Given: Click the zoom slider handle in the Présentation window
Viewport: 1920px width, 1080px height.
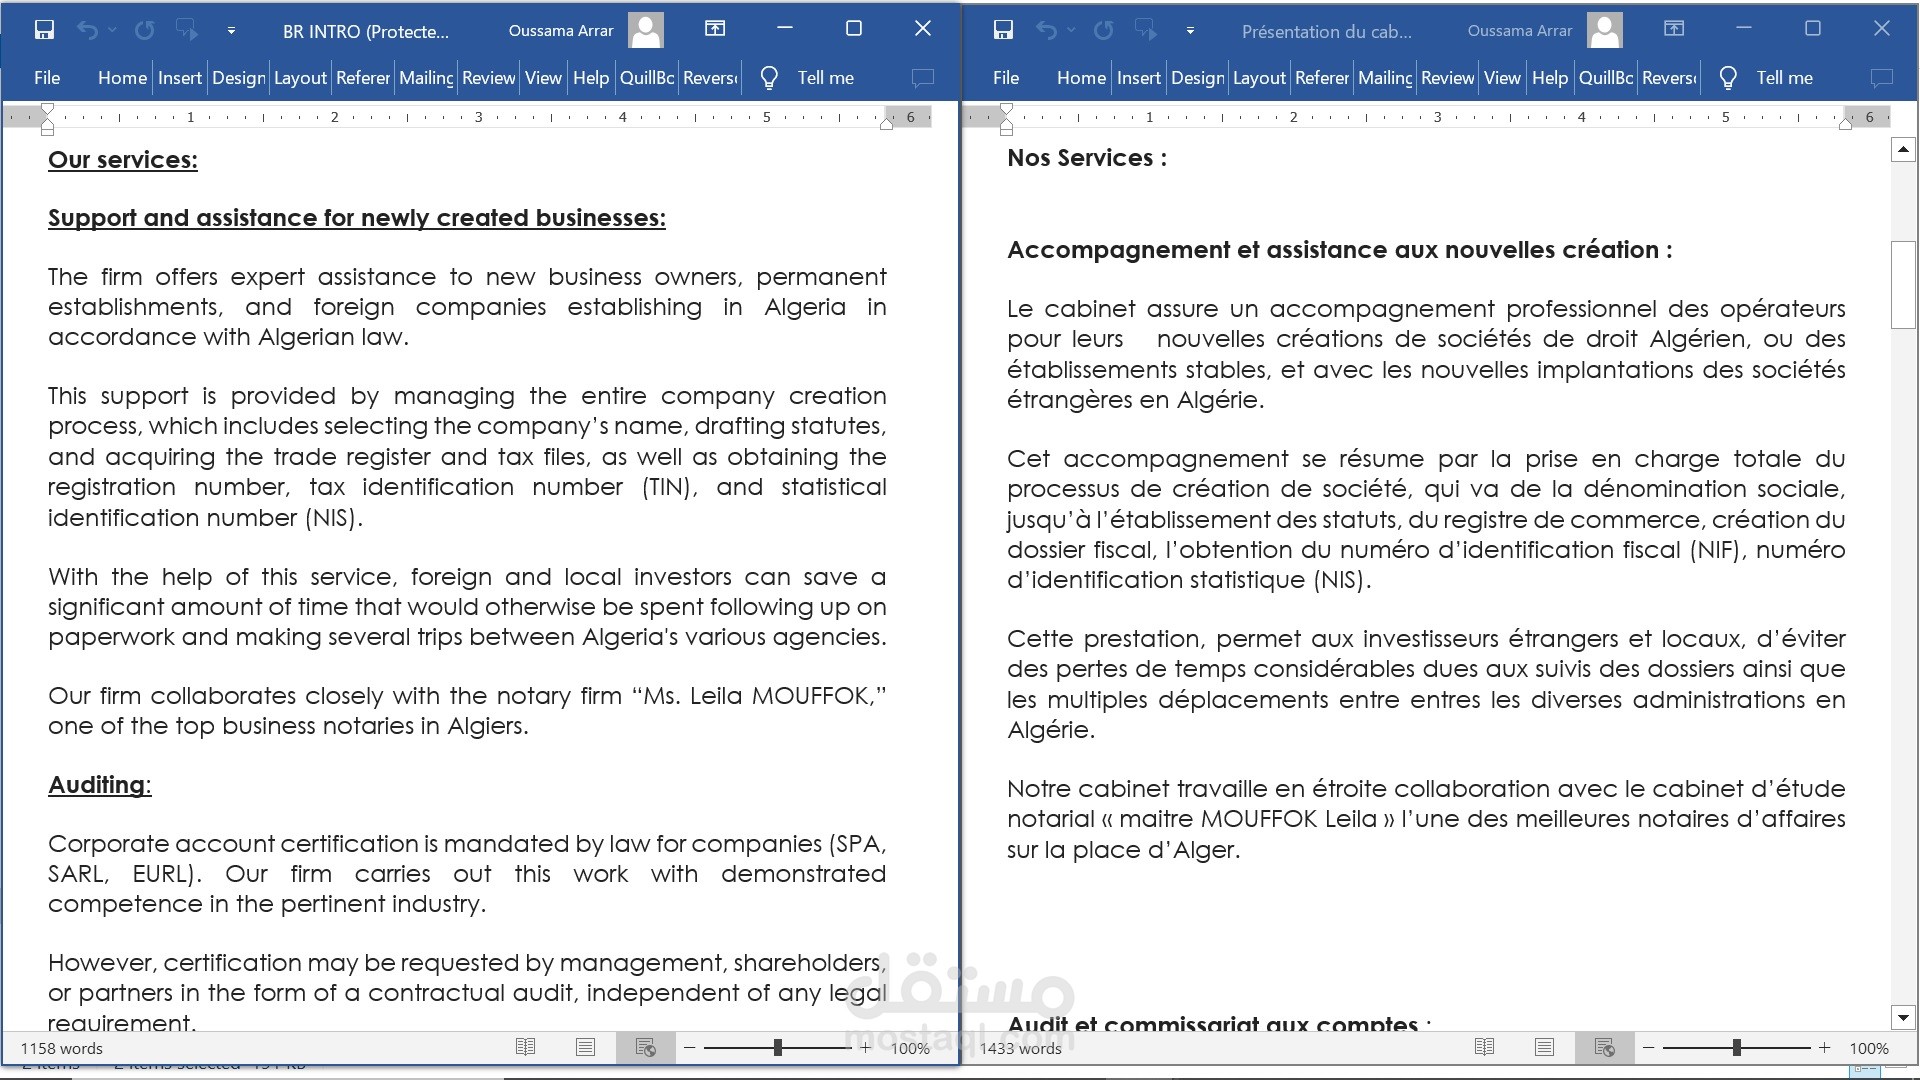Looking at the screenshot, I should click(x=1737, y=1047).
